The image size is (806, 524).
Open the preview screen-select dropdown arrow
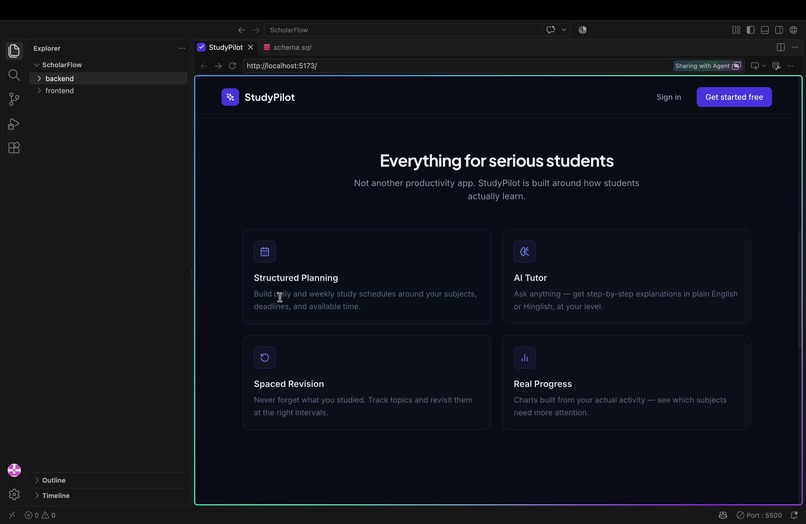click(763, 66)
